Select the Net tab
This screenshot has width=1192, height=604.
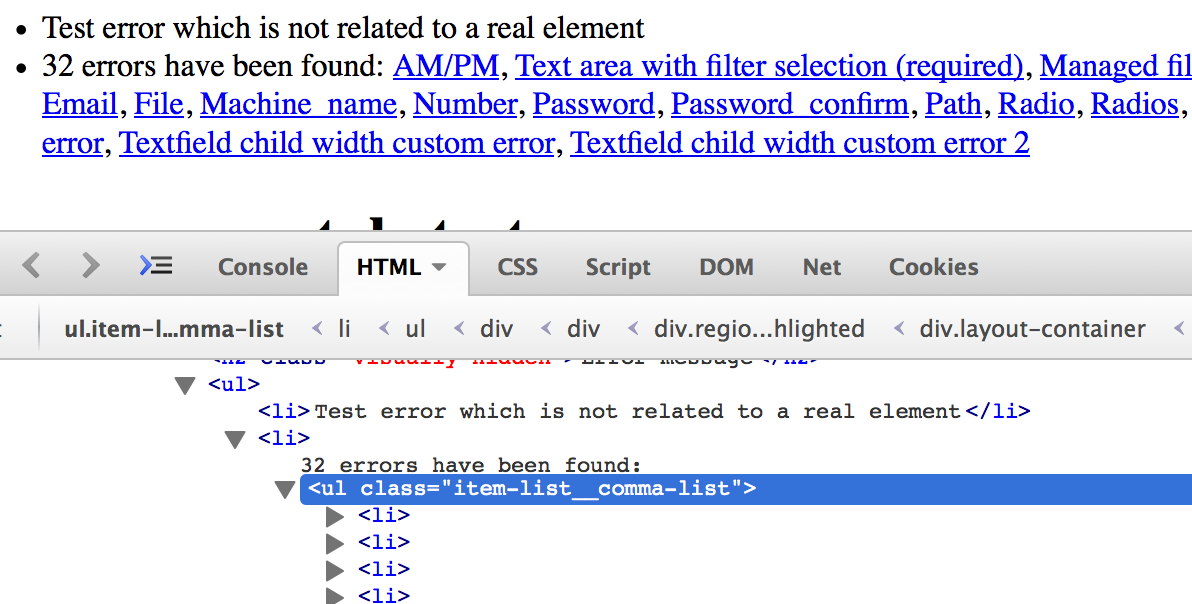(821, 267)
